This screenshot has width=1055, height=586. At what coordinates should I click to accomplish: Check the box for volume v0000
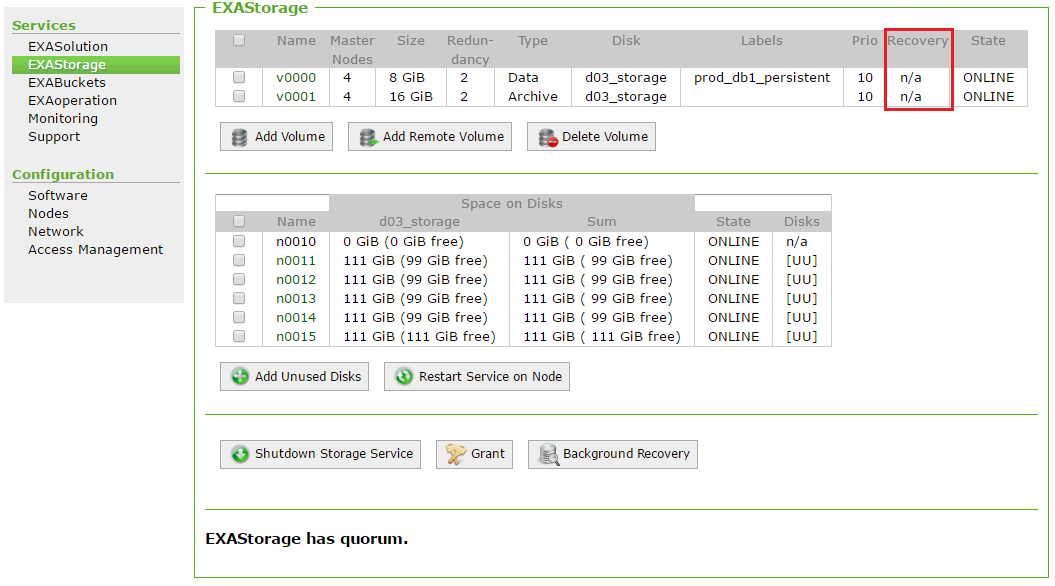pyautogui.click(x=239, y=77)
